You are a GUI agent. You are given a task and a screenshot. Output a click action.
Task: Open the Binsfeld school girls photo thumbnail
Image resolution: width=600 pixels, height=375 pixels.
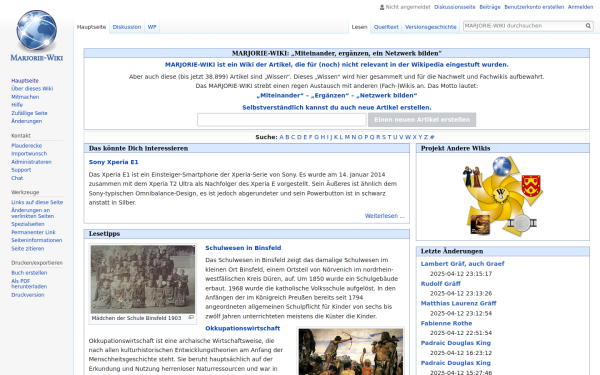point(143,279)
